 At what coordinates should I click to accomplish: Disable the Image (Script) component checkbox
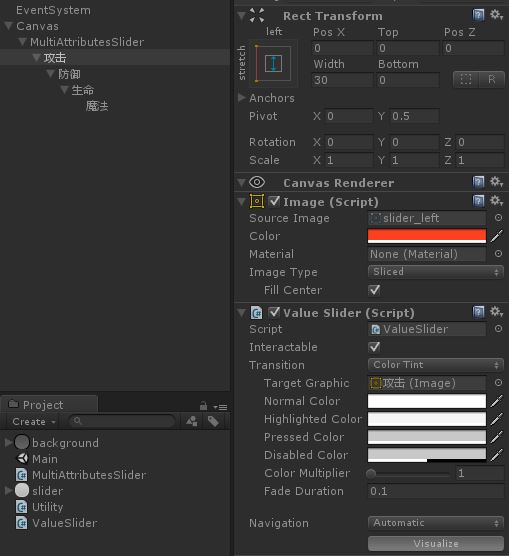pyautogui.click(x=274, y=201)
